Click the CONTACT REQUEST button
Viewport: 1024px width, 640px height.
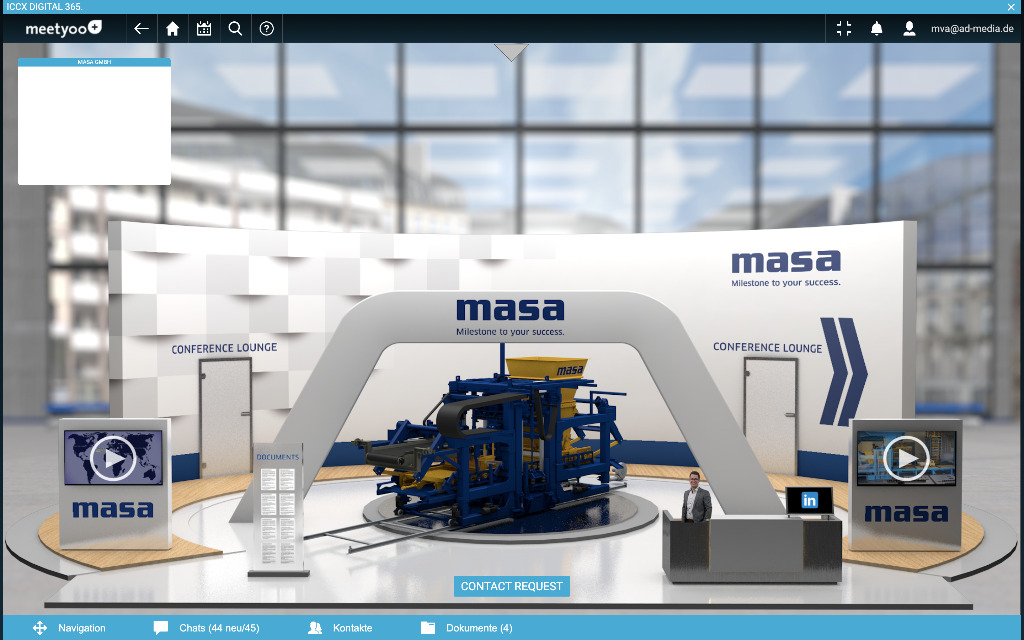click(511, 586)
